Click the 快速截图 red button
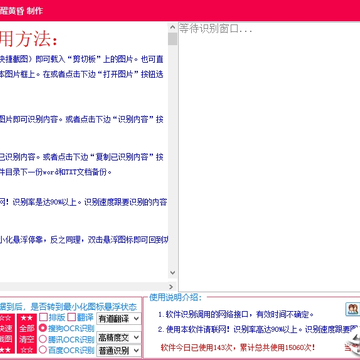Image resolution: width=360 pixels, height=360 pixels. tap(6, 334)
